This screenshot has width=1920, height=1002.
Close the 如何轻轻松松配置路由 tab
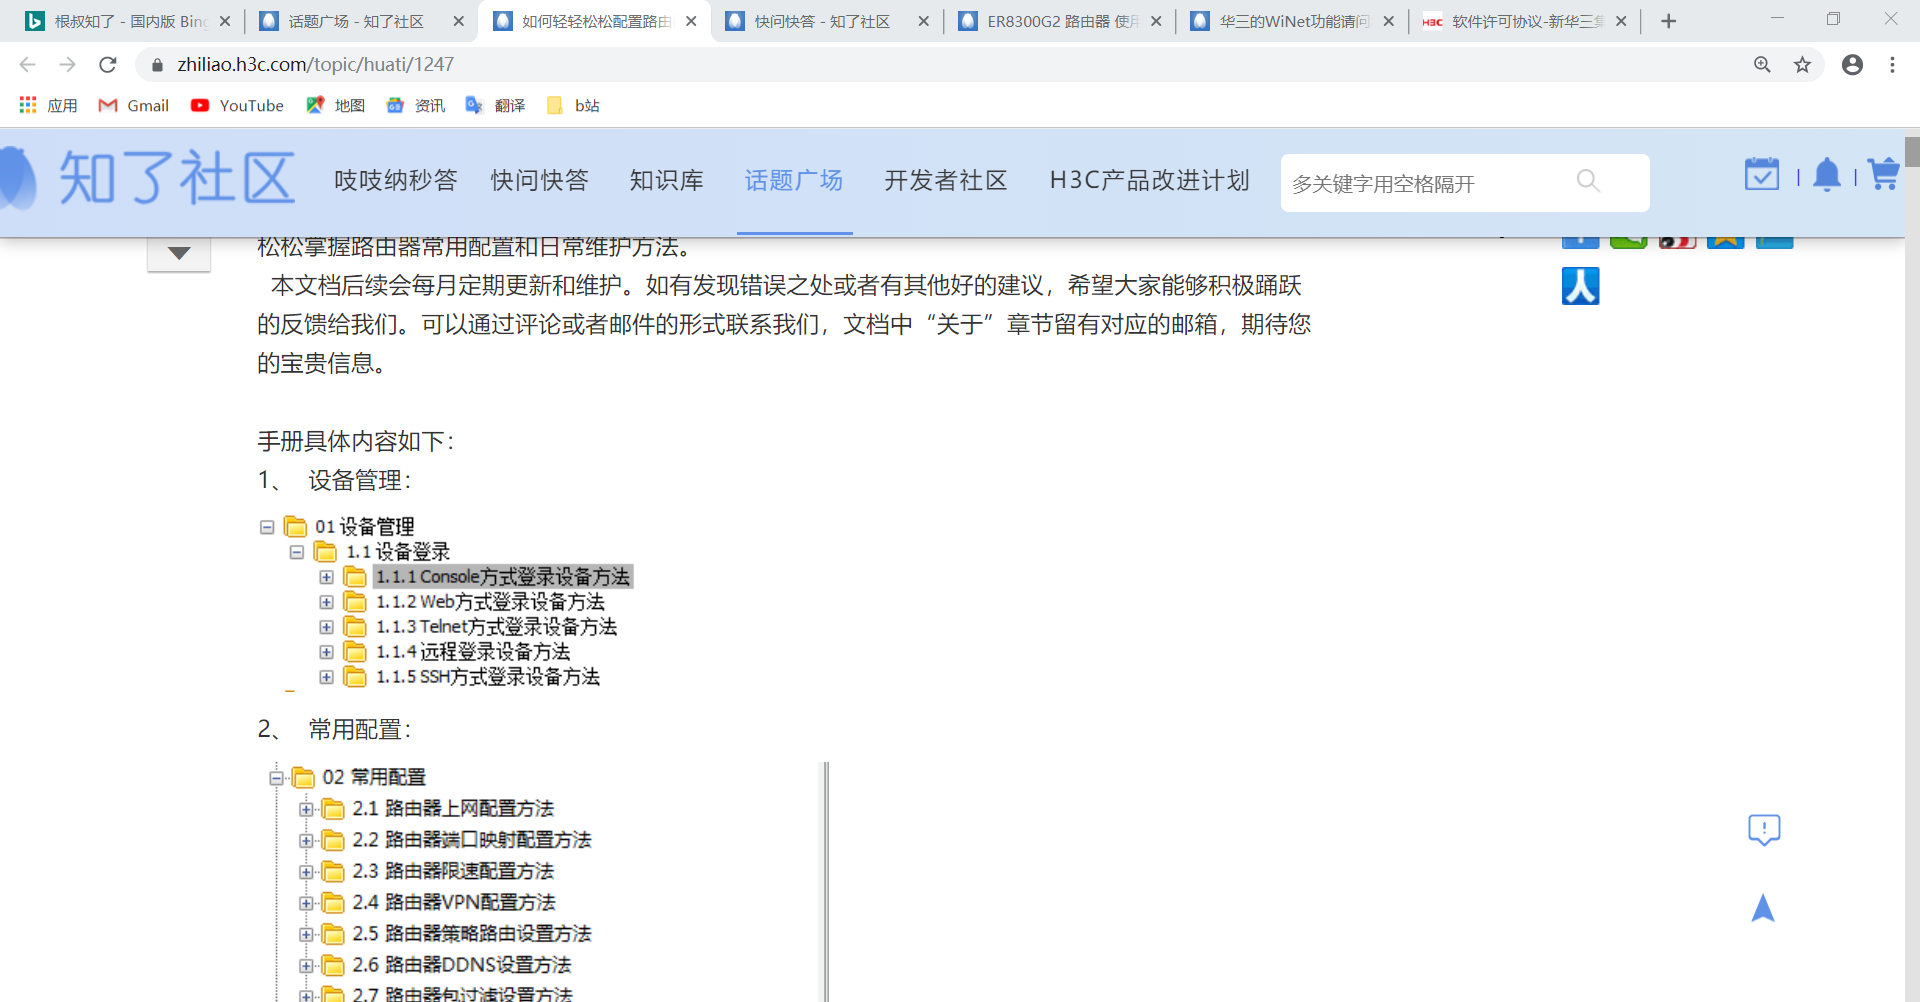691,21
